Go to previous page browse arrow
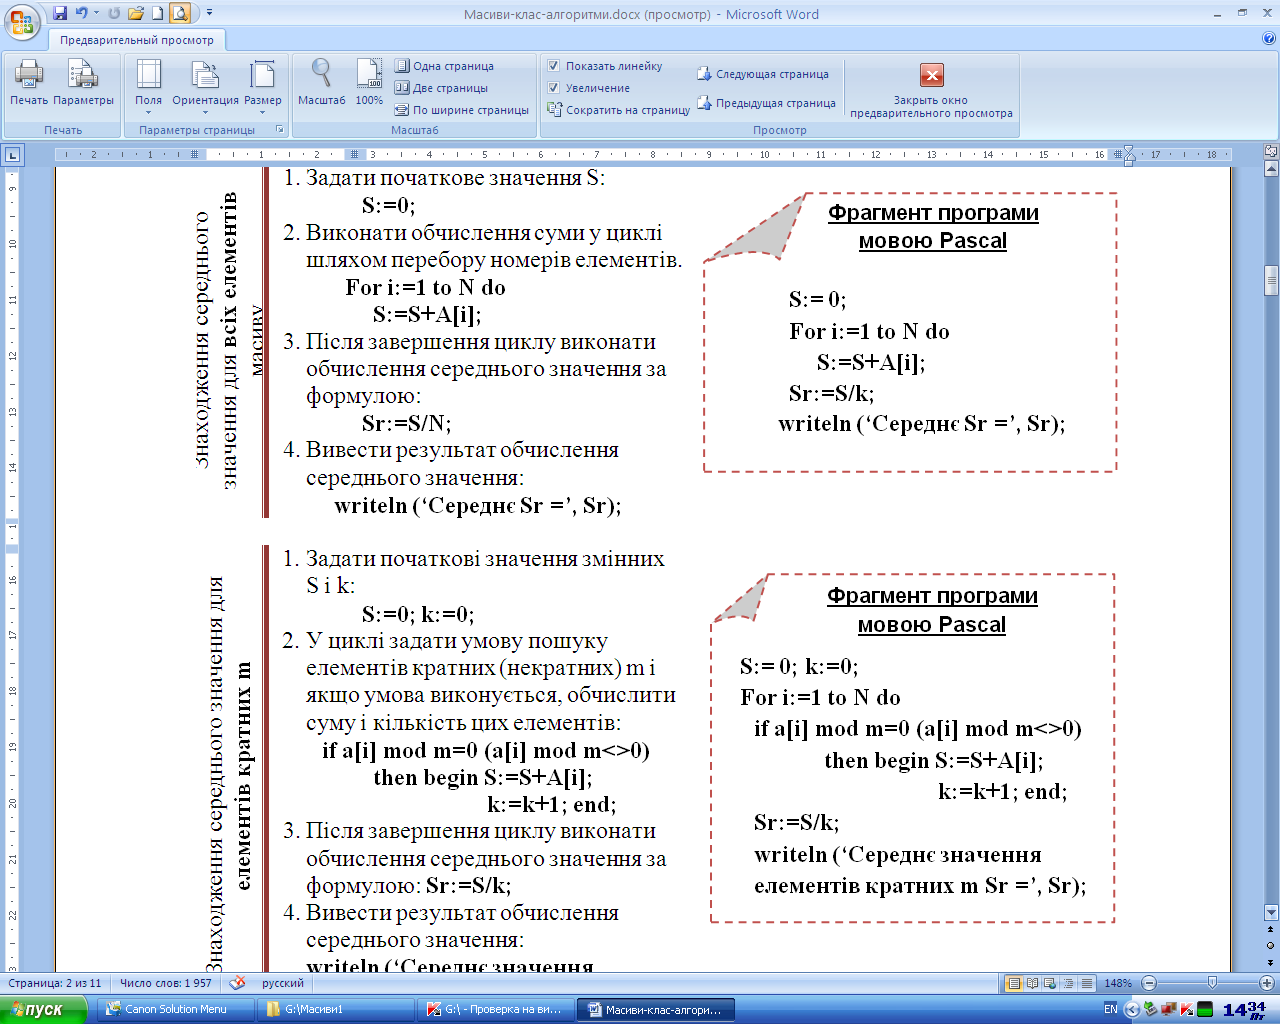 pos(1271,930)
